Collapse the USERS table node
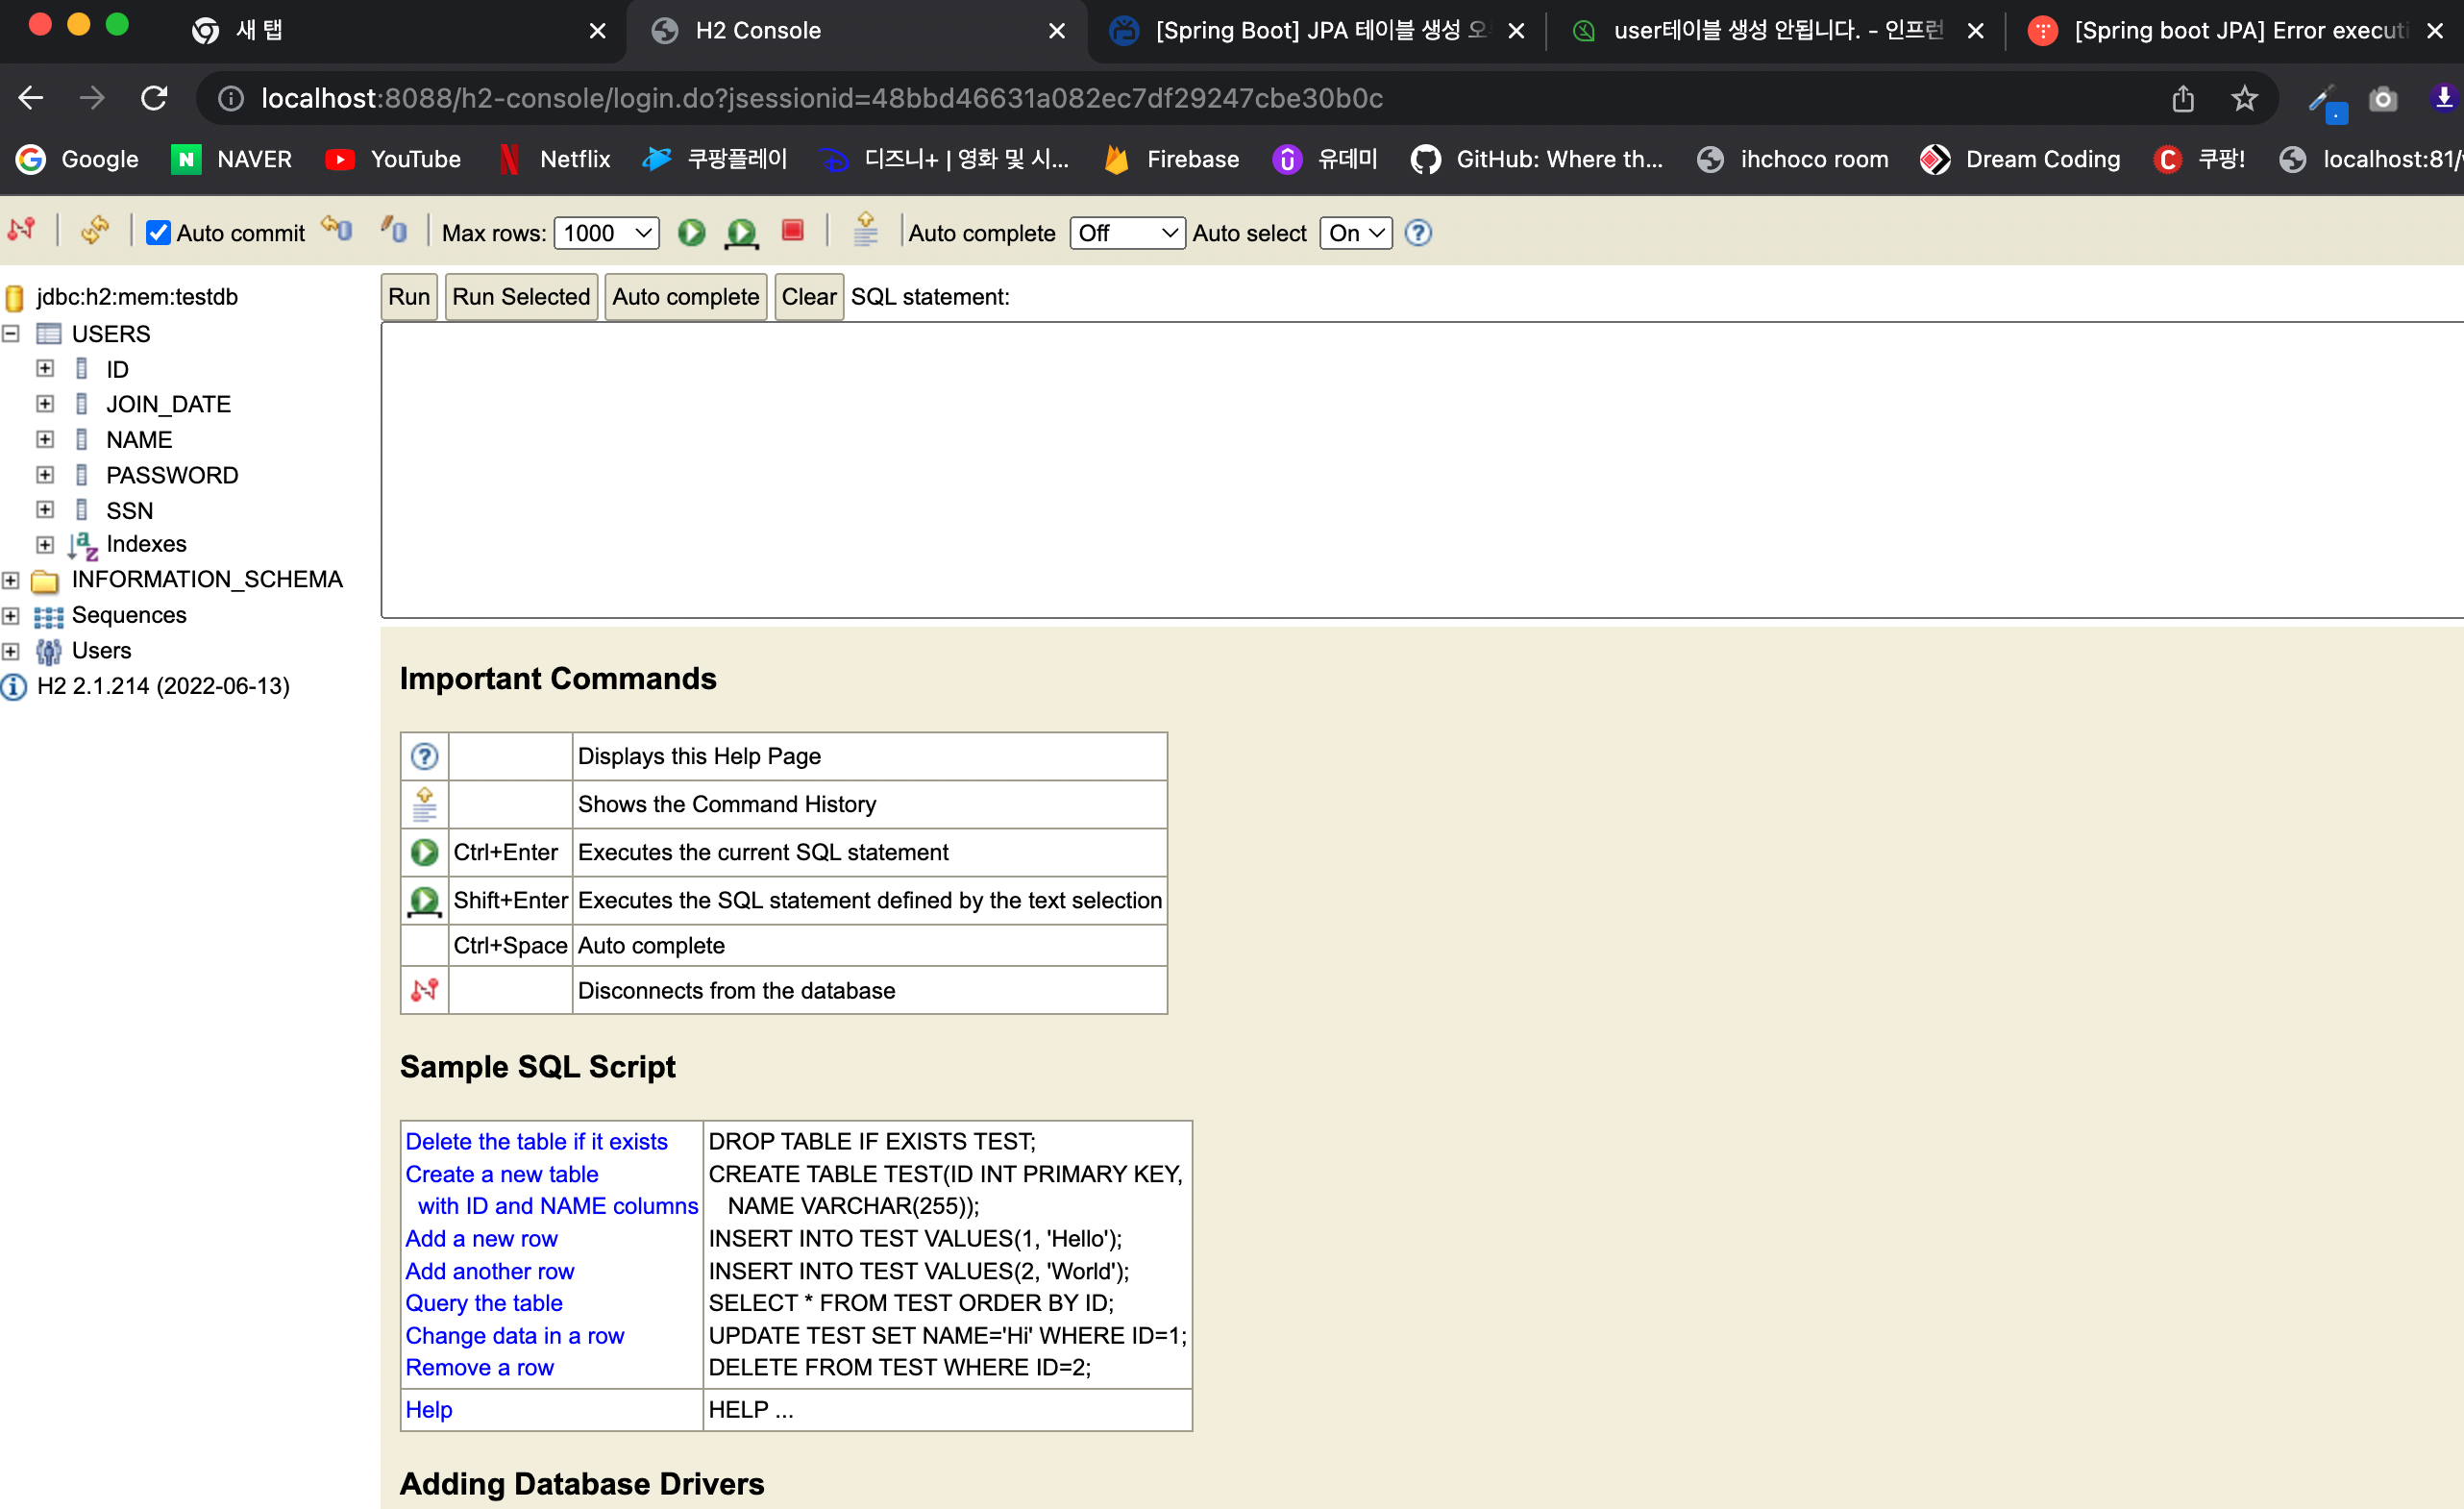Image resolution: width=2464 pixels, height=1509 pixels. pos(11,333)
